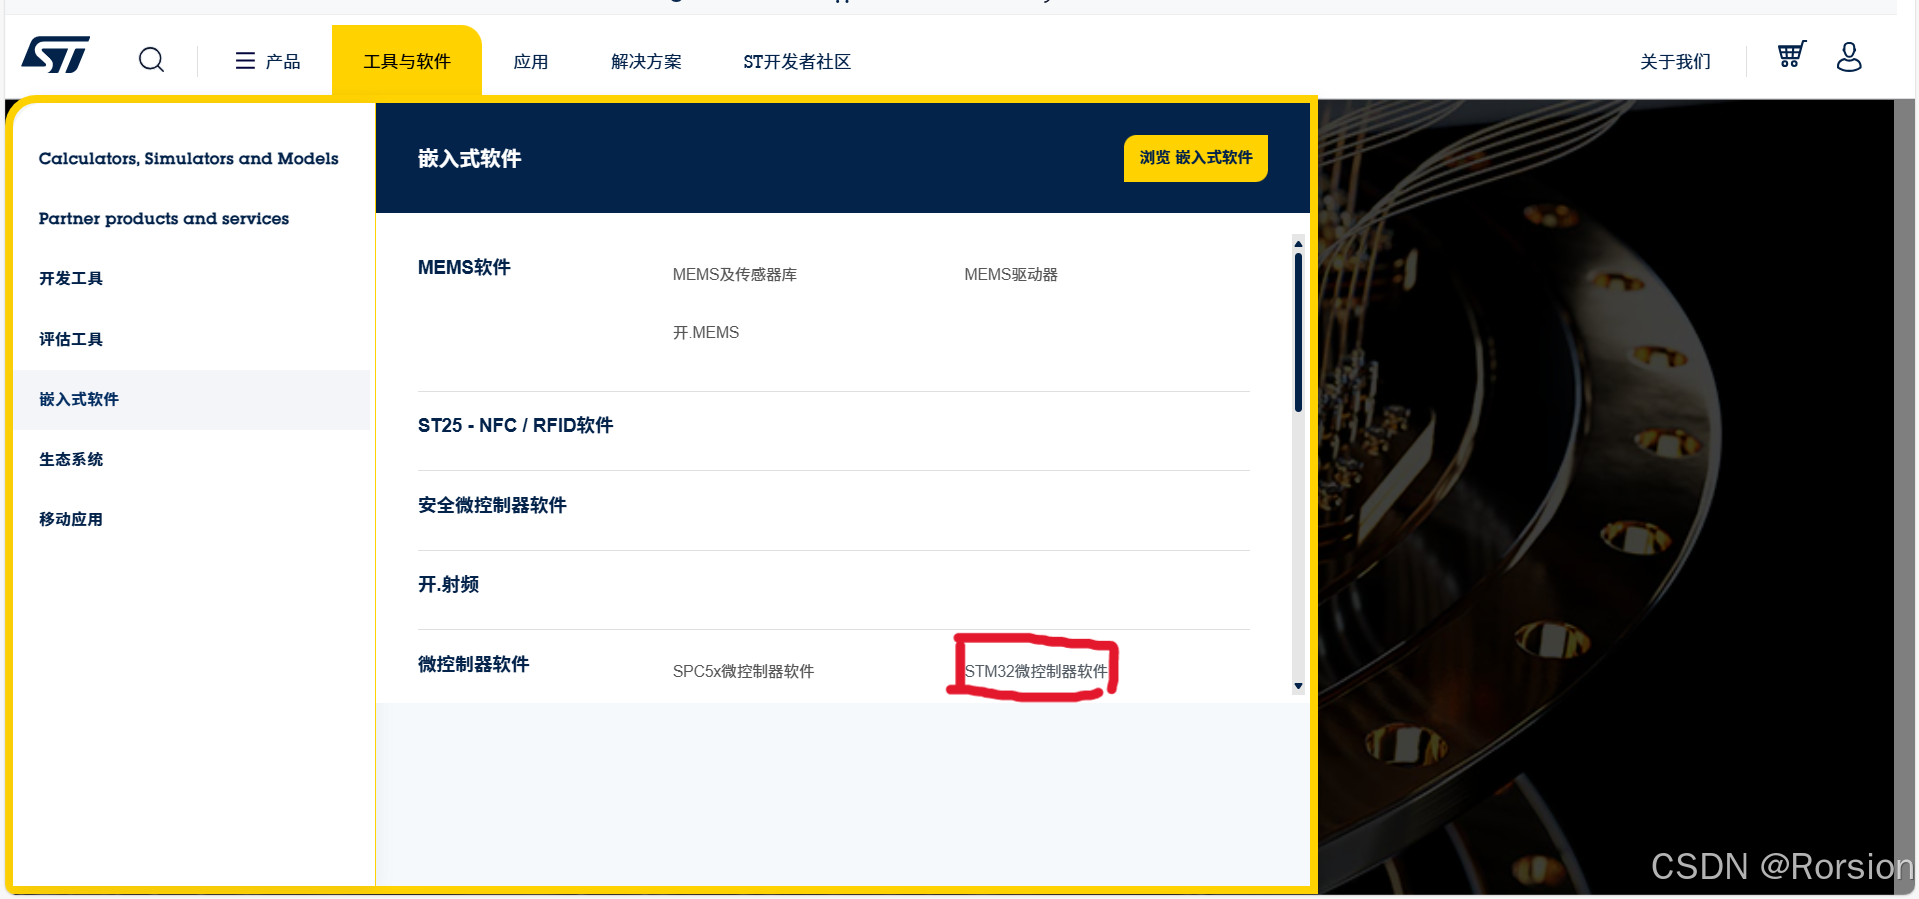The width and height of the screenshot is (1919, 899).
Task: Open the 产品 hamburger menu
Action: 268,61
